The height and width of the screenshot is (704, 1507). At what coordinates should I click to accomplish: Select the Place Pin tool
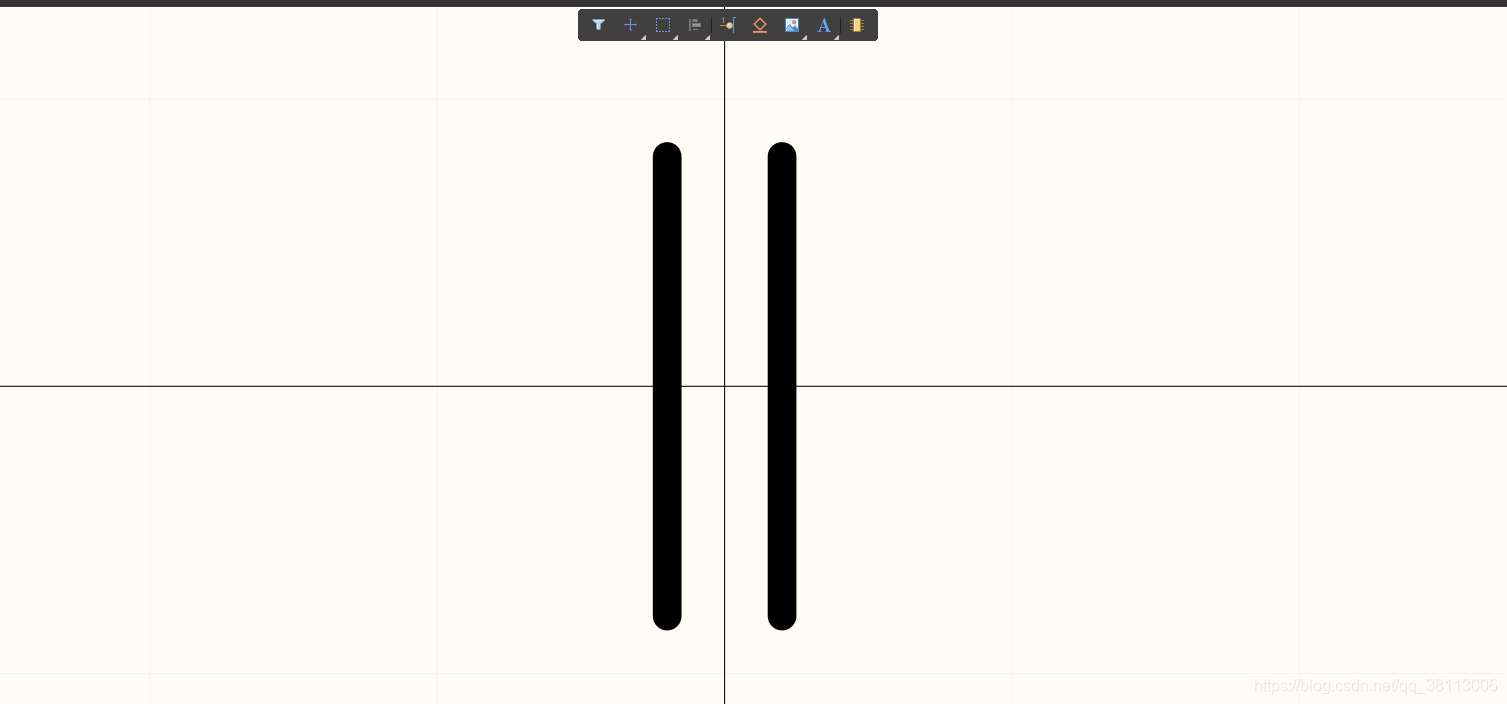tap(727, 25)
